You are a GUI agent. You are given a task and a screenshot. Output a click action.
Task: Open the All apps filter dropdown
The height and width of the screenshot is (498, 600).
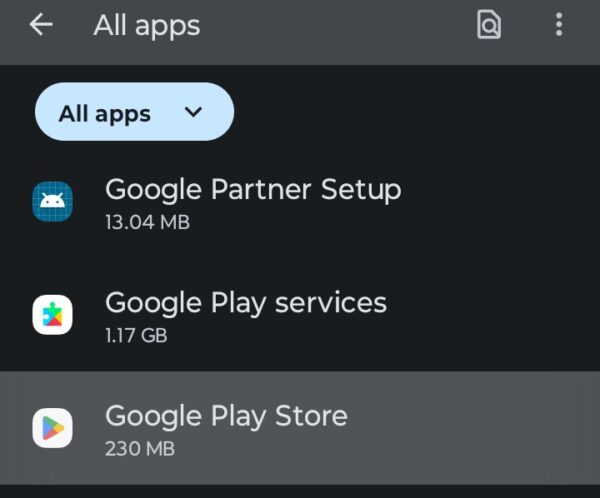coord(134,112)
